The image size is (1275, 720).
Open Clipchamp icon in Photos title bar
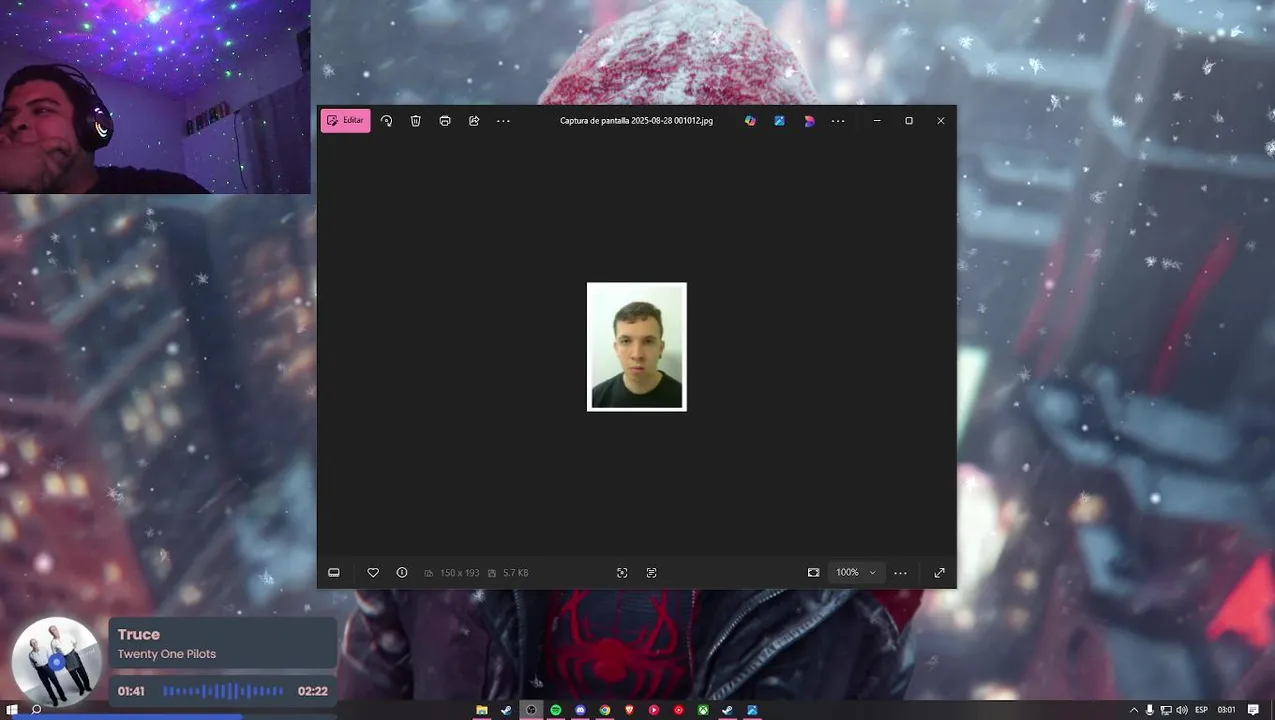[809, 120]
